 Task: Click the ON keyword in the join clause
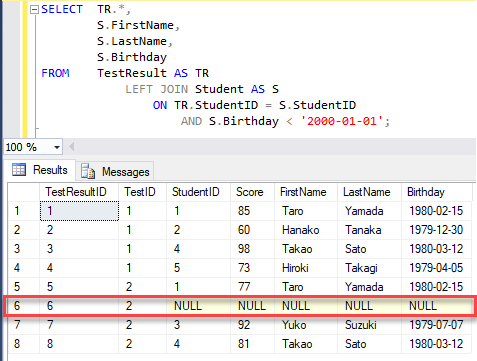(160, 105)
